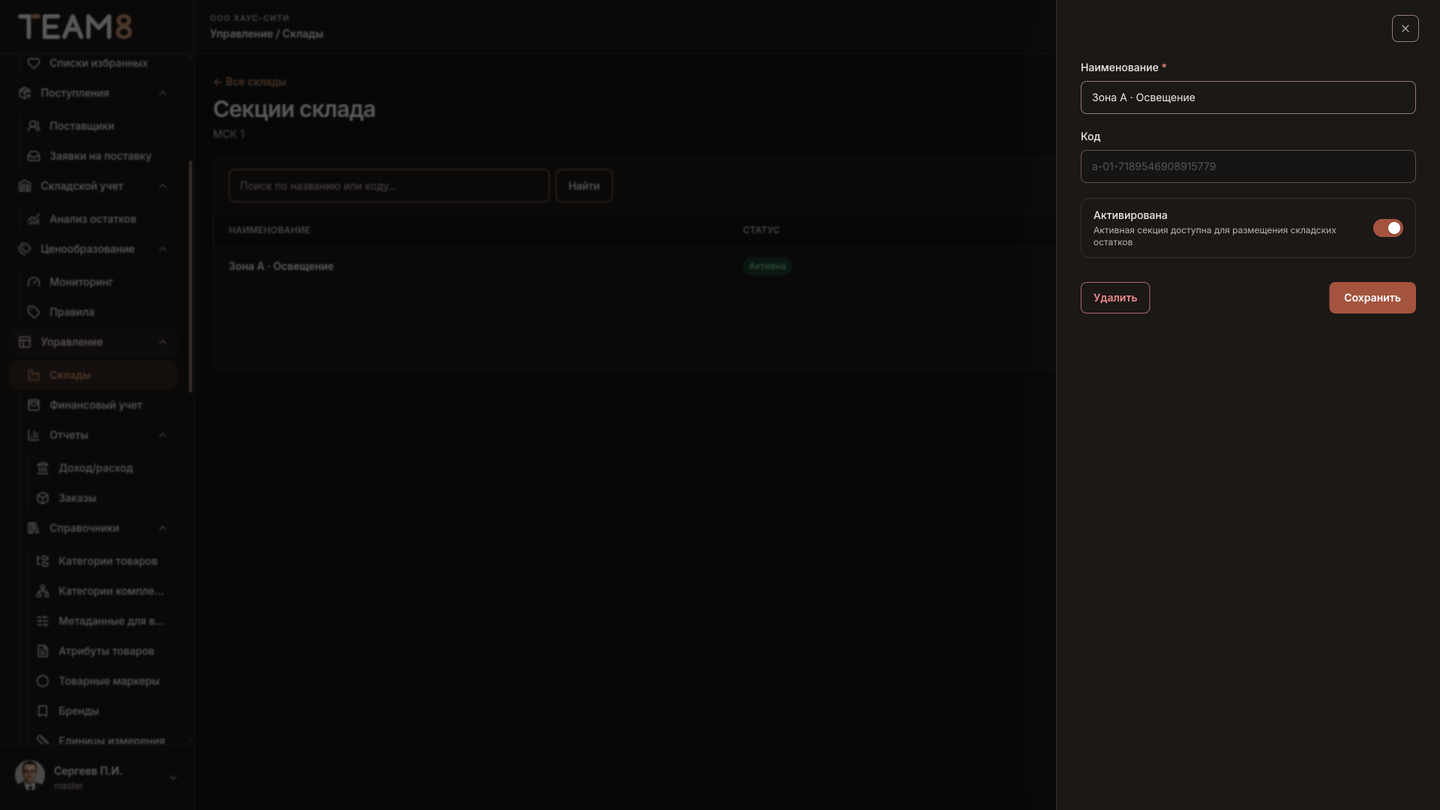Click the search by name or code field
Viewport: 1440px width, 810px height.
pyautogui.click(x=389, y=186)
